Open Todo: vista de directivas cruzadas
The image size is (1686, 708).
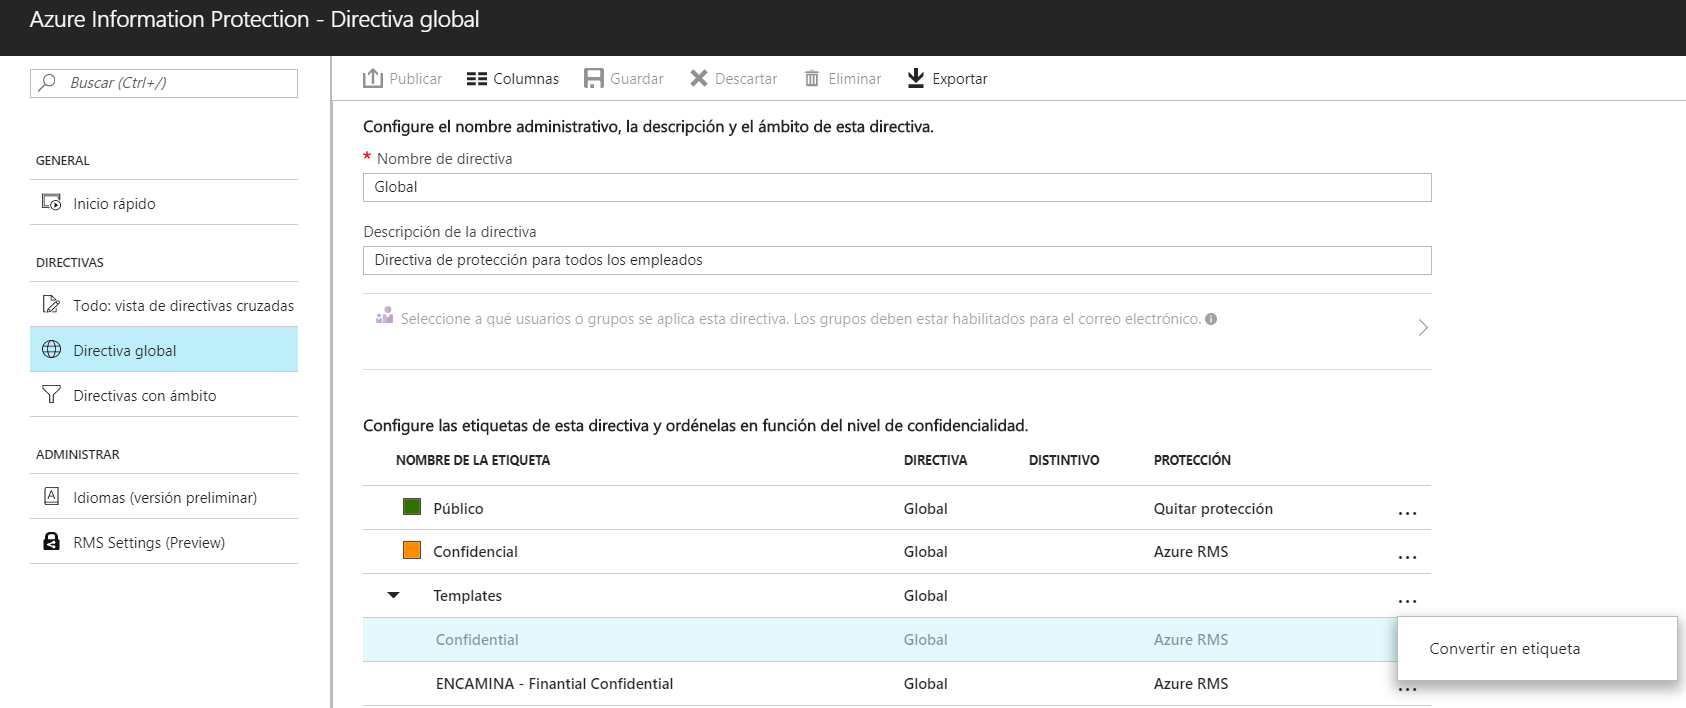164,305
